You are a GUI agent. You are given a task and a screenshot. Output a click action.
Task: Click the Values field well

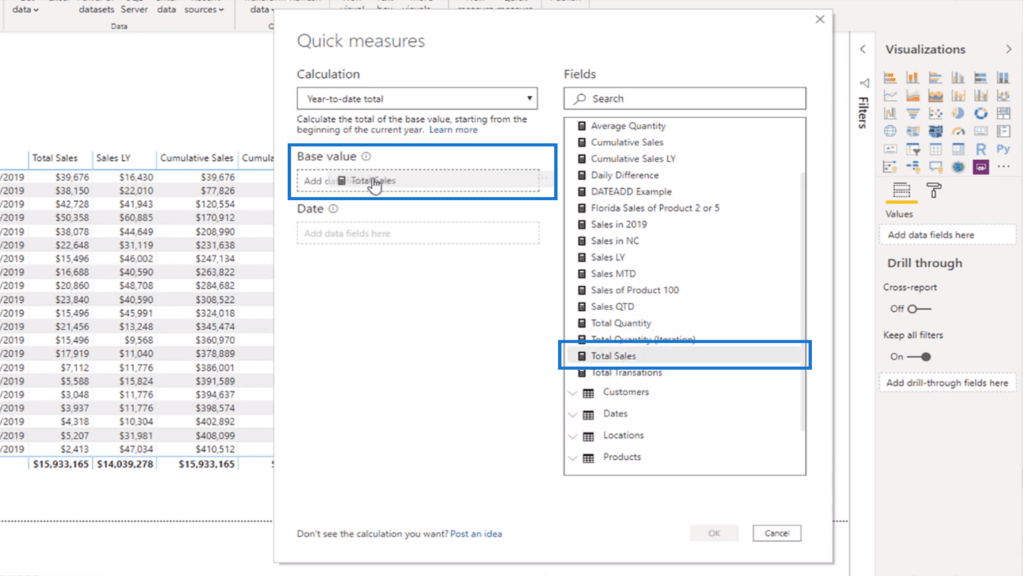pyautogui.click(x=948, y=235)
